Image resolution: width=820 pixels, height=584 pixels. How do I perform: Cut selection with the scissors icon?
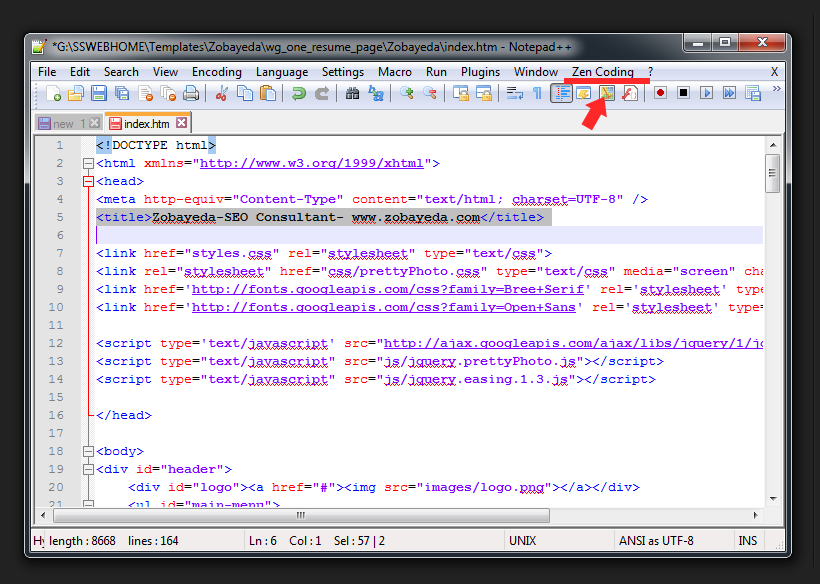222,94
